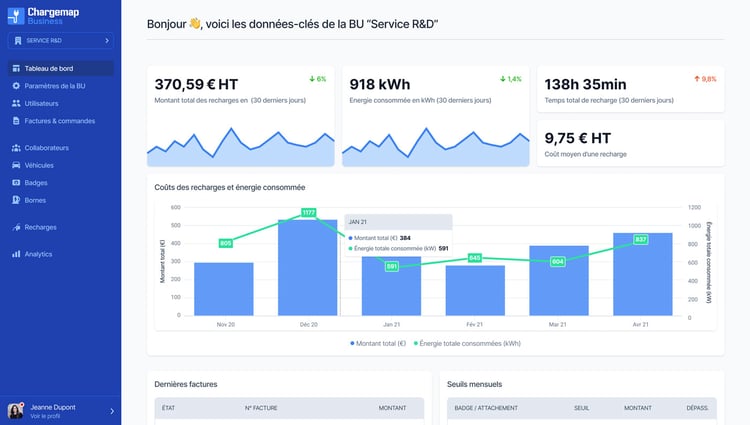The width and height of the screenshot is (750, 425).
Task: Click the Véhicules car icon
Action: (x=16, y=165)
